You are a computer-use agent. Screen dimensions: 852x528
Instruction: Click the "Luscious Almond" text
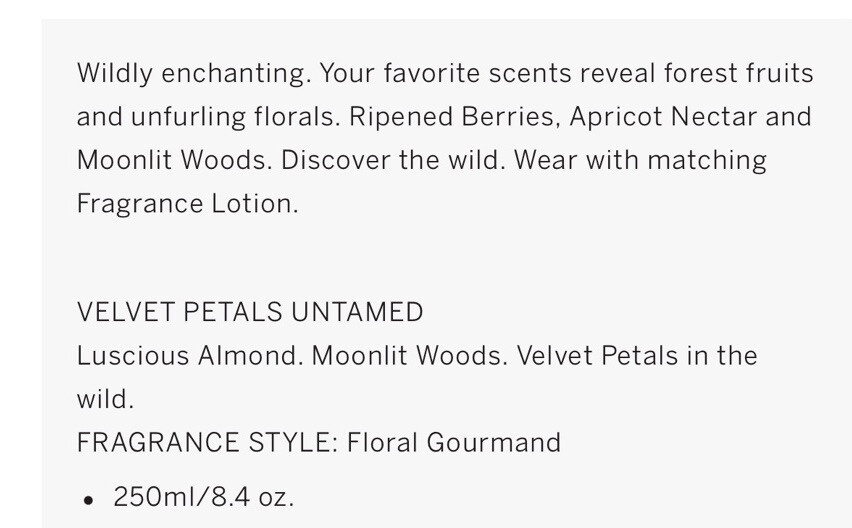pos(189,356)
